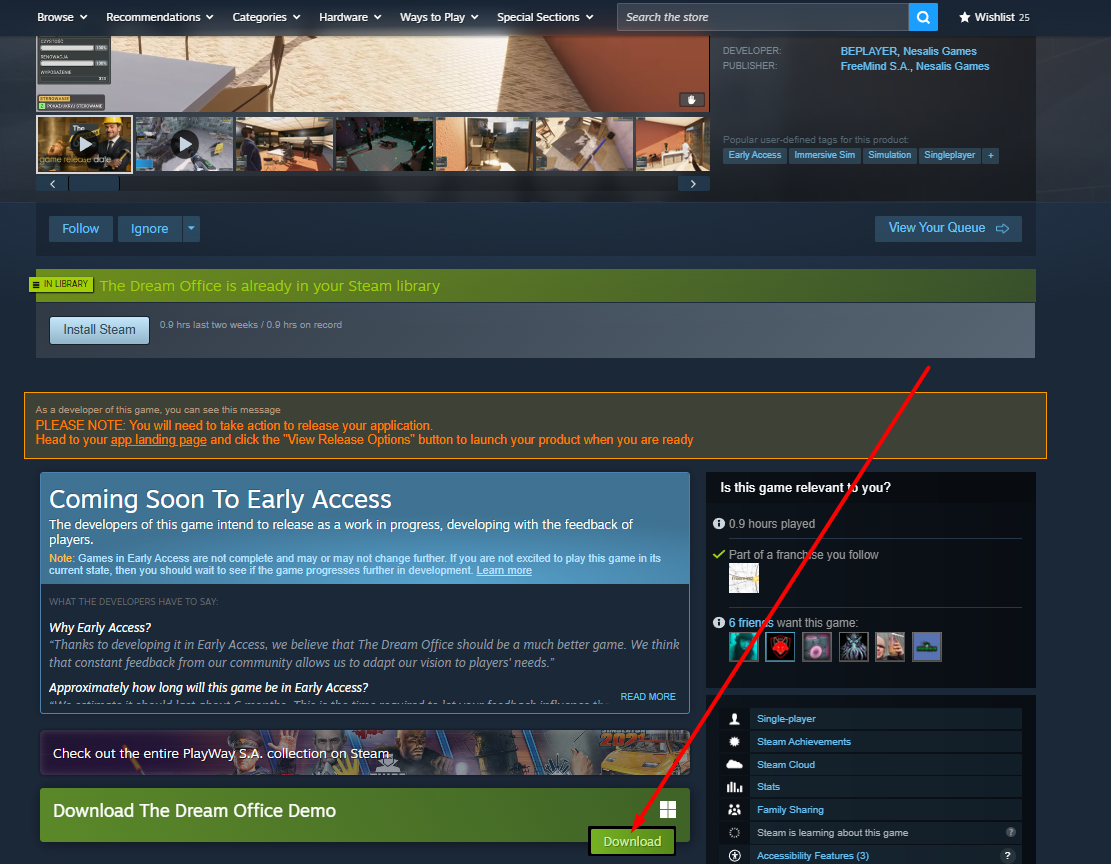The width and height of the screenshot is (1111, 864).
Task: Click the Follow button
Action: pyautogui.click(x=81, y=229)
